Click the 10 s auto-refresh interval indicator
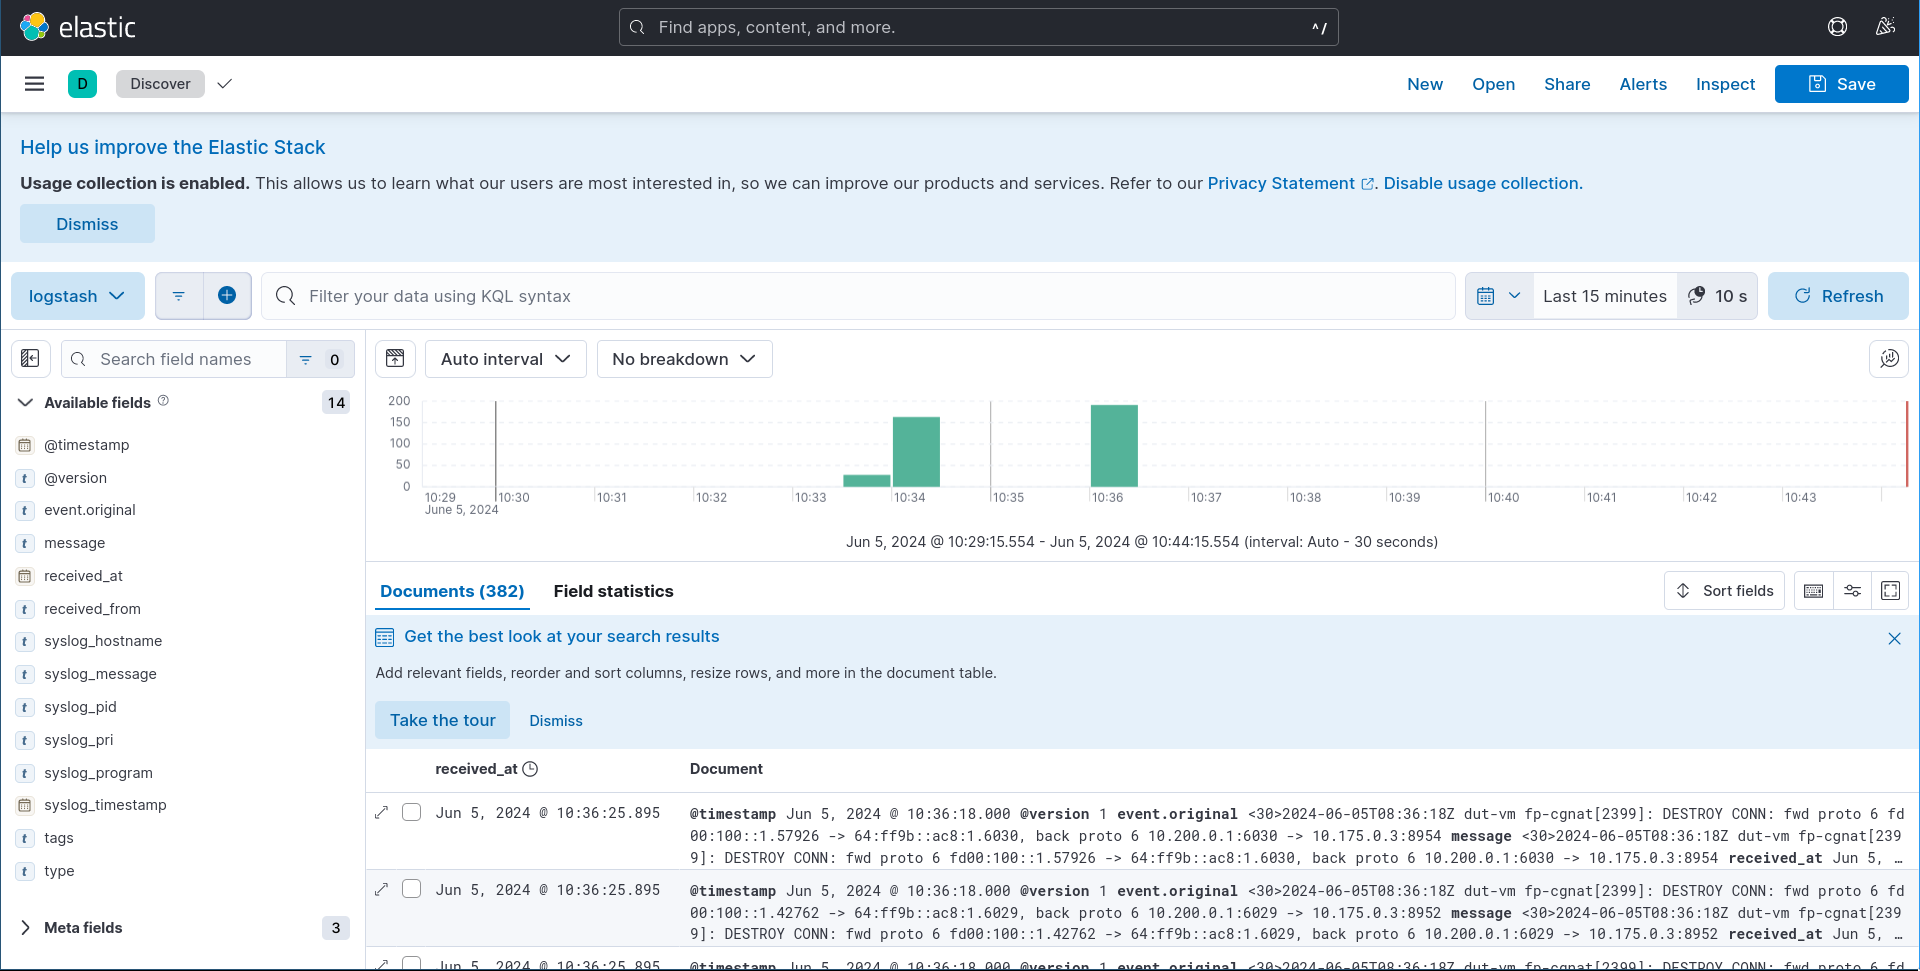 pos(1717,296)
